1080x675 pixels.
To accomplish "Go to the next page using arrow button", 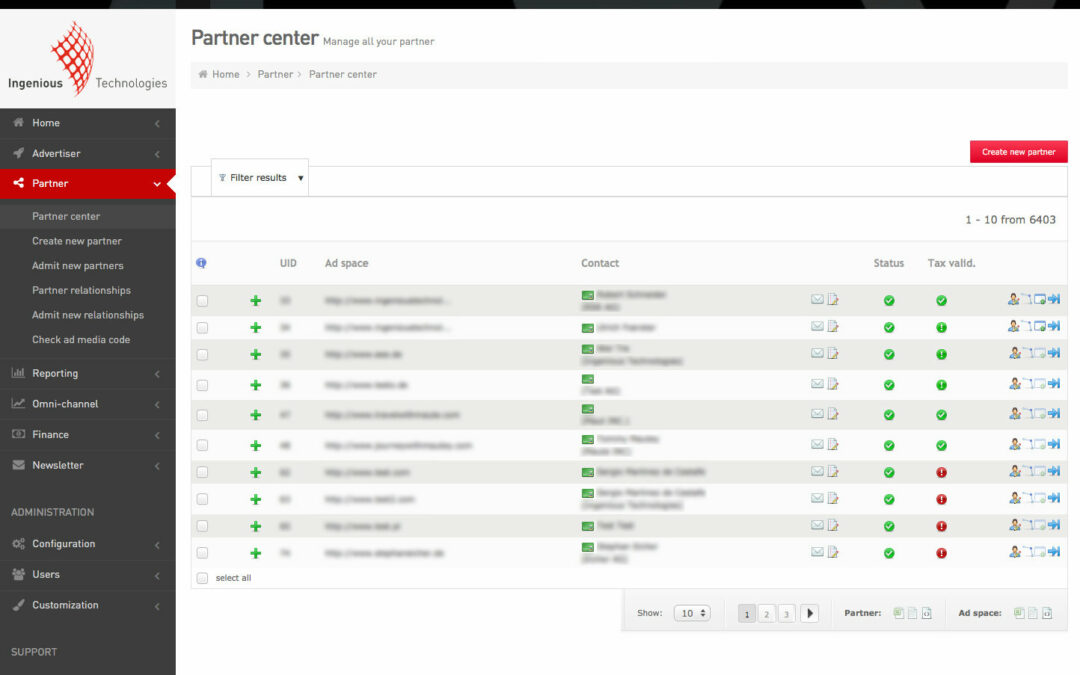I will pos(809,613).
